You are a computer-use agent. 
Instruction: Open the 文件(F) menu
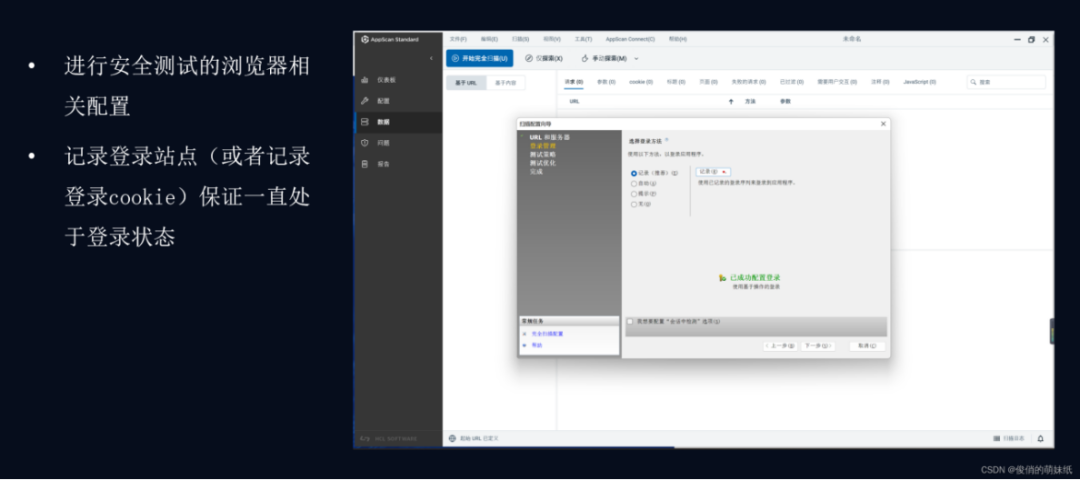(458, 39)
